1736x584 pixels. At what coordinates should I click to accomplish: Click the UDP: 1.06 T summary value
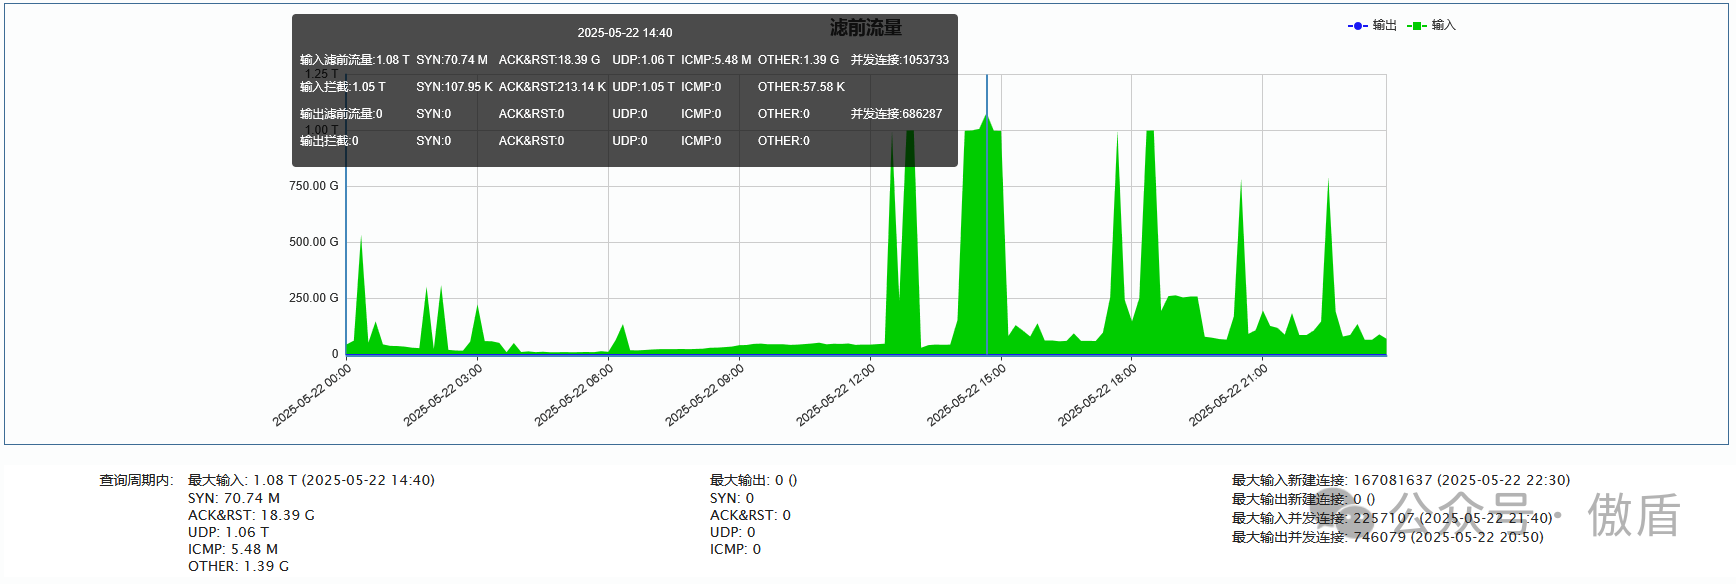[228, 532]
